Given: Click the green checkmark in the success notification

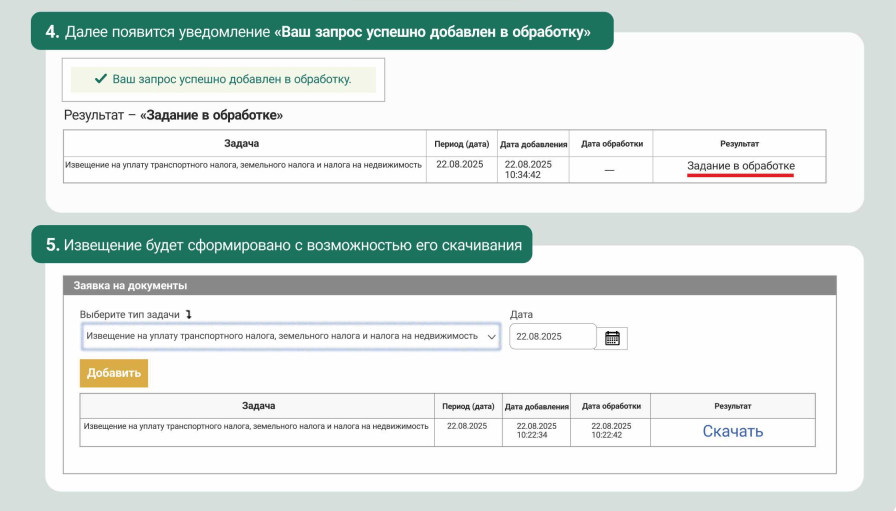Looking at the screenshot, I should click(100, 79).
